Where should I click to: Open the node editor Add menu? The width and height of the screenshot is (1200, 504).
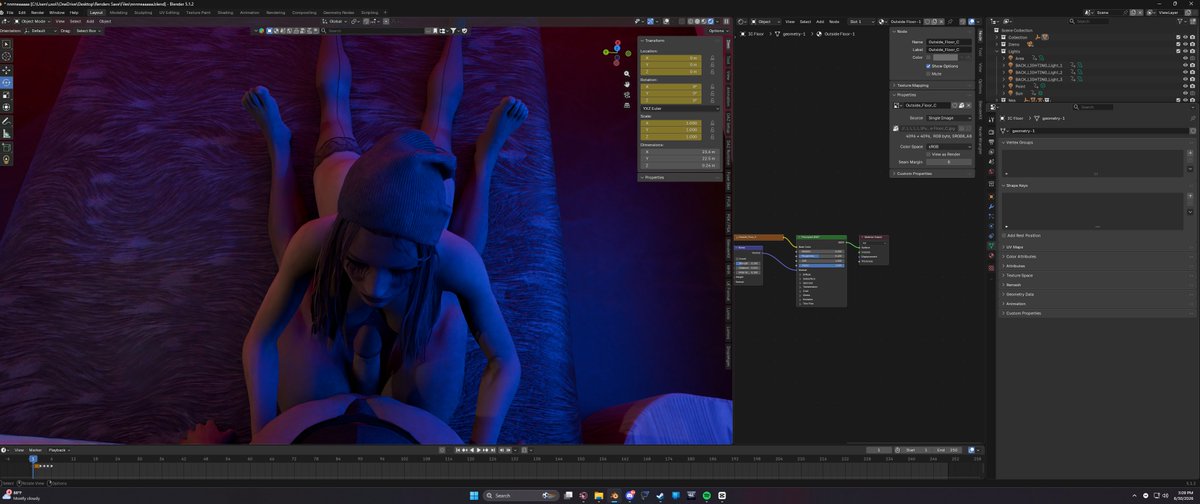pos(820,20)
